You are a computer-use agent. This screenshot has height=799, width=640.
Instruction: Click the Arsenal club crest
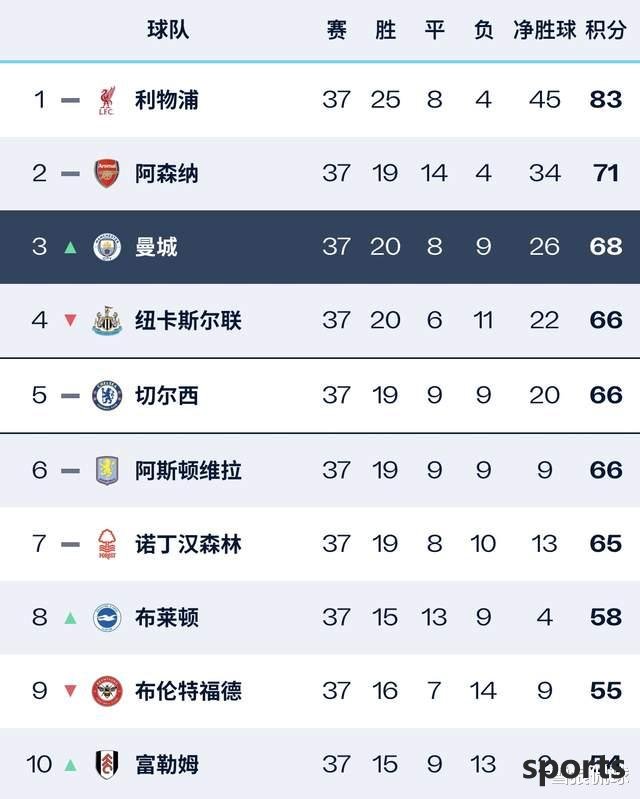click(107, 173)
